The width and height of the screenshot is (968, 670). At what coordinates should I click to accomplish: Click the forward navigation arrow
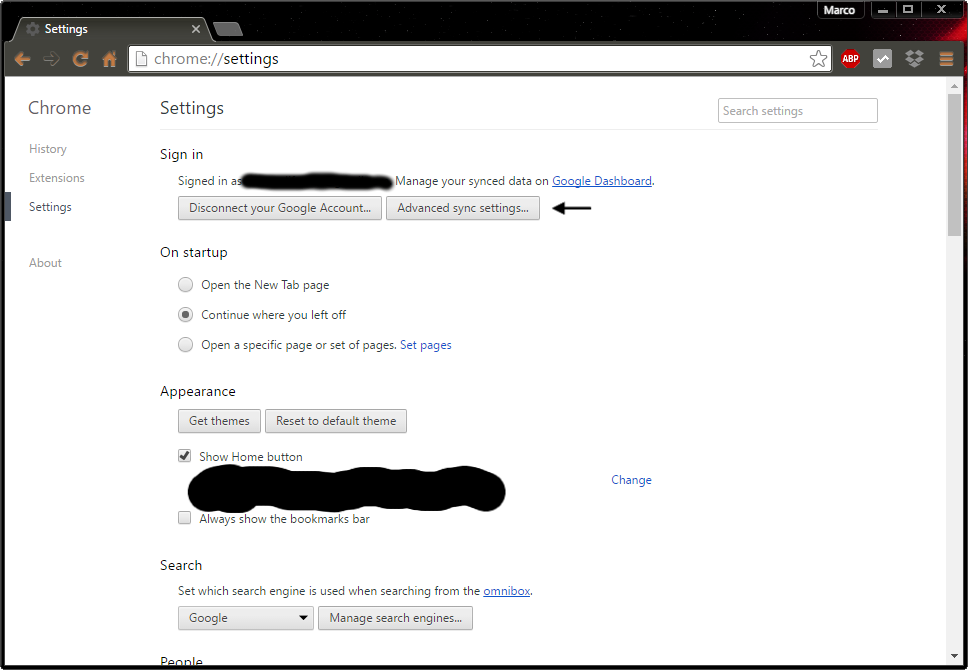(x=51, y=59)
